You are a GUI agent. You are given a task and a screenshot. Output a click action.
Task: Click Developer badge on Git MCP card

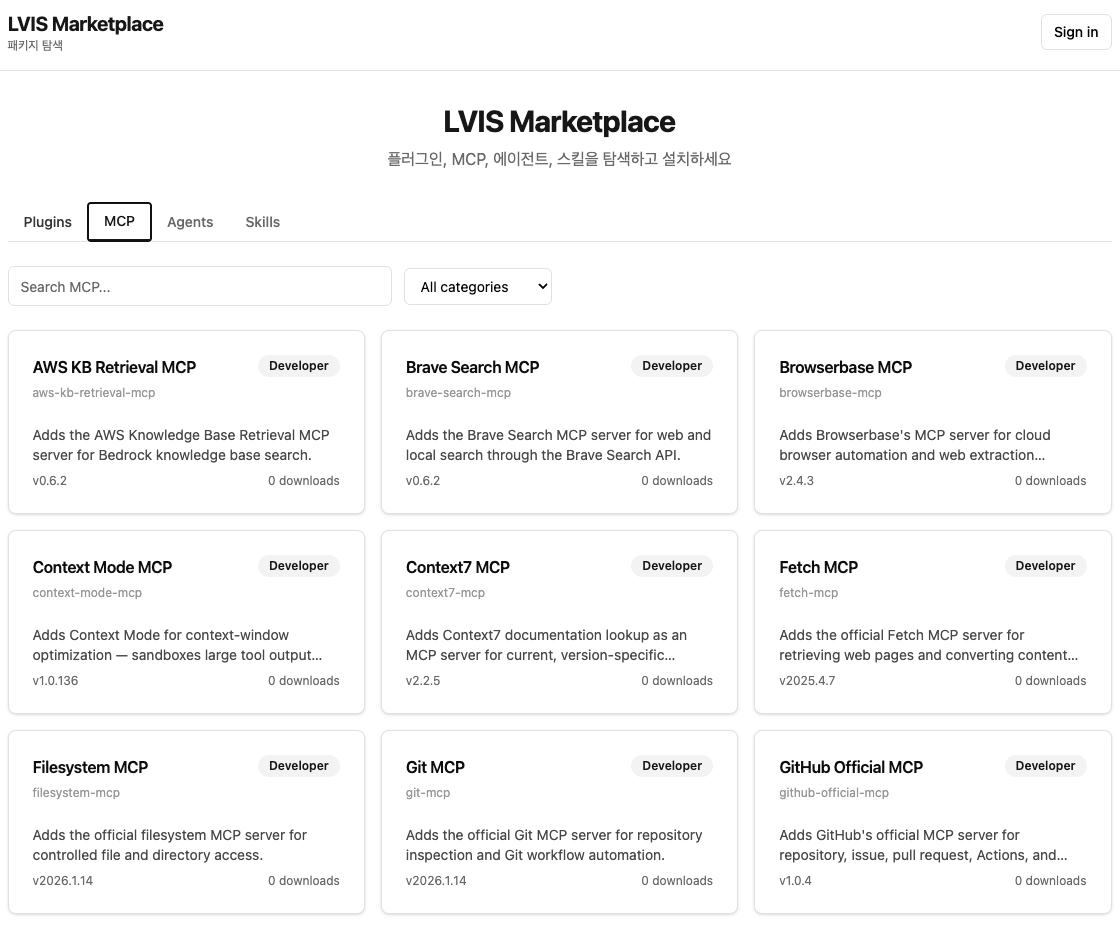(x=672, y=766)
